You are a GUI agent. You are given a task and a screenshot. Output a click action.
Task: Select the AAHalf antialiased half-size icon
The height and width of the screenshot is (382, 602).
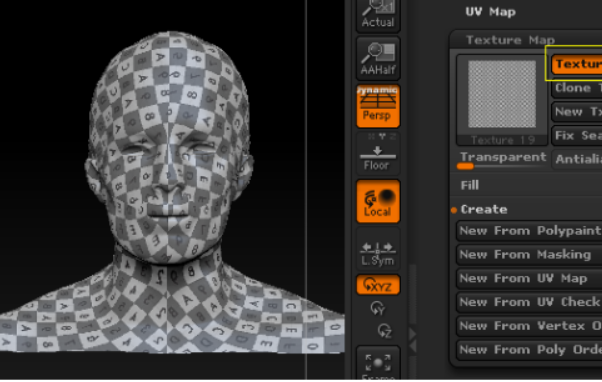tap(378, 59)
